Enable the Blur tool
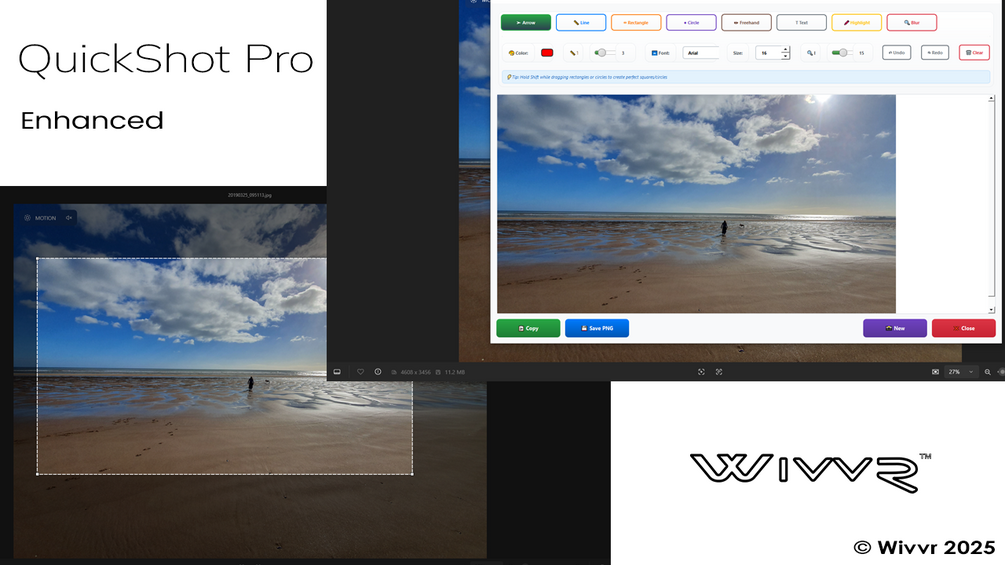1005x565 pixels. tap(911, 22)
